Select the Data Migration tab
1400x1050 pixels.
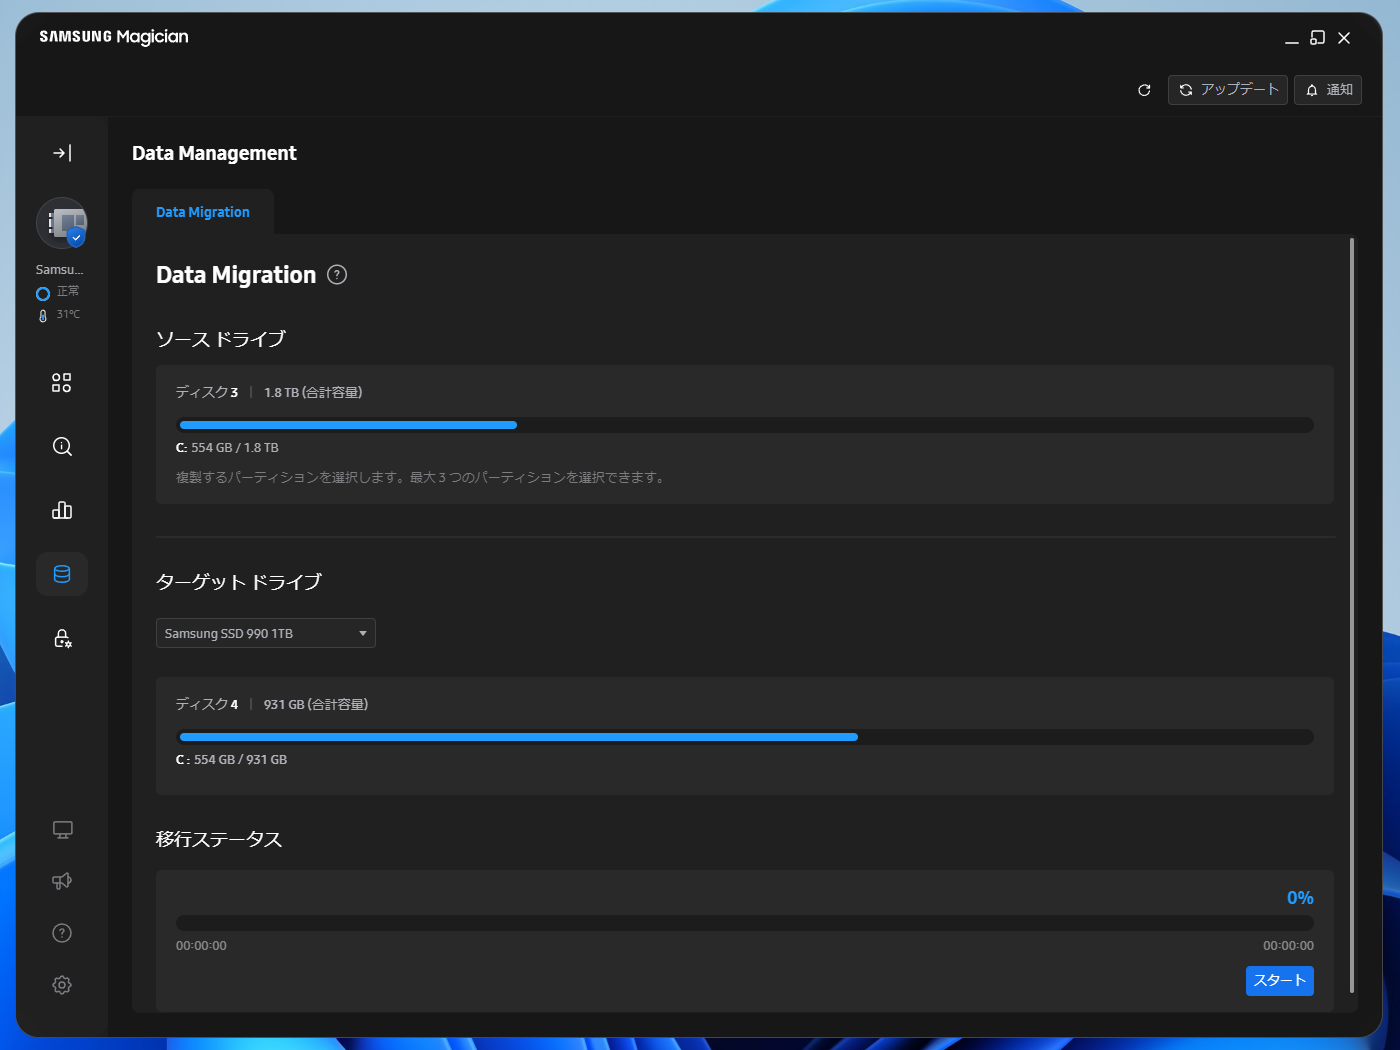(x=203, y=212)
